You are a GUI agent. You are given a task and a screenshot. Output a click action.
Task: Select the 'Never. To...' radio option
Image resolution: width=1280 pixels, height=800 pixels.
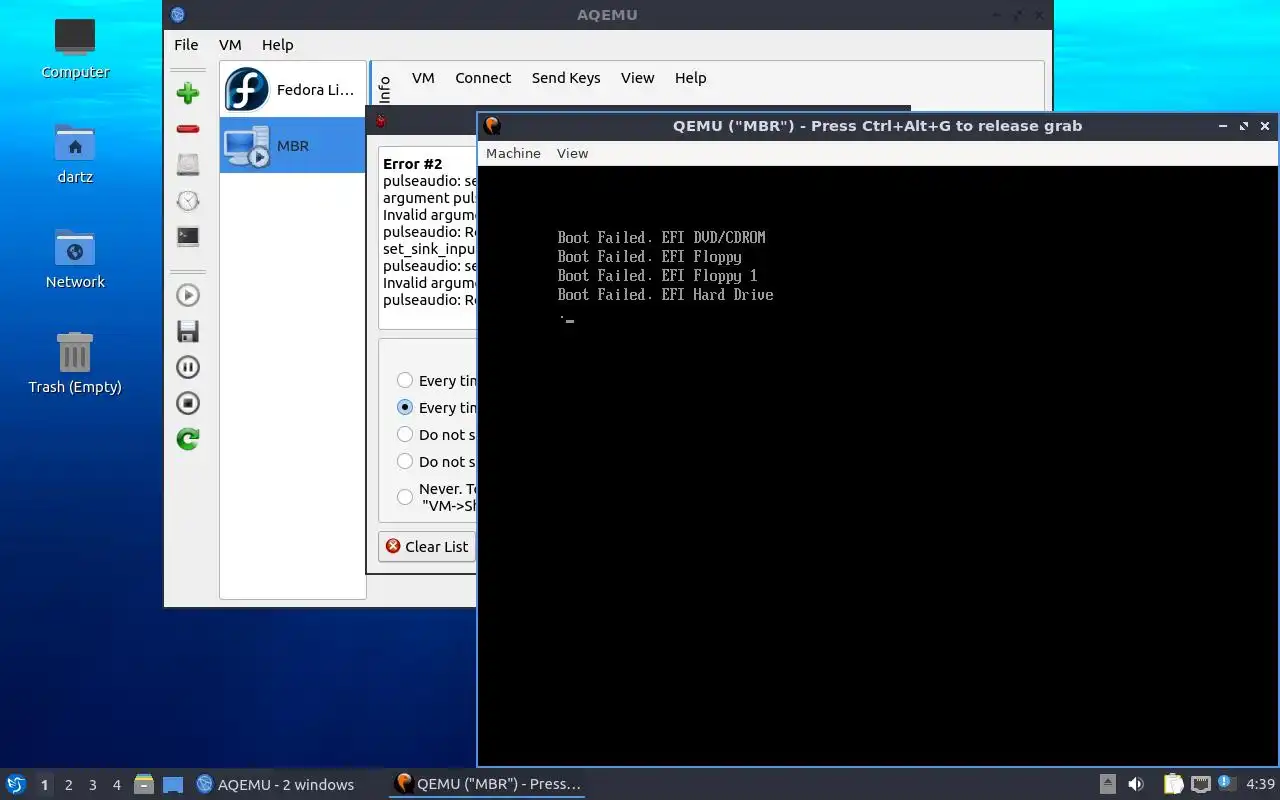click(x=405, y=497)
